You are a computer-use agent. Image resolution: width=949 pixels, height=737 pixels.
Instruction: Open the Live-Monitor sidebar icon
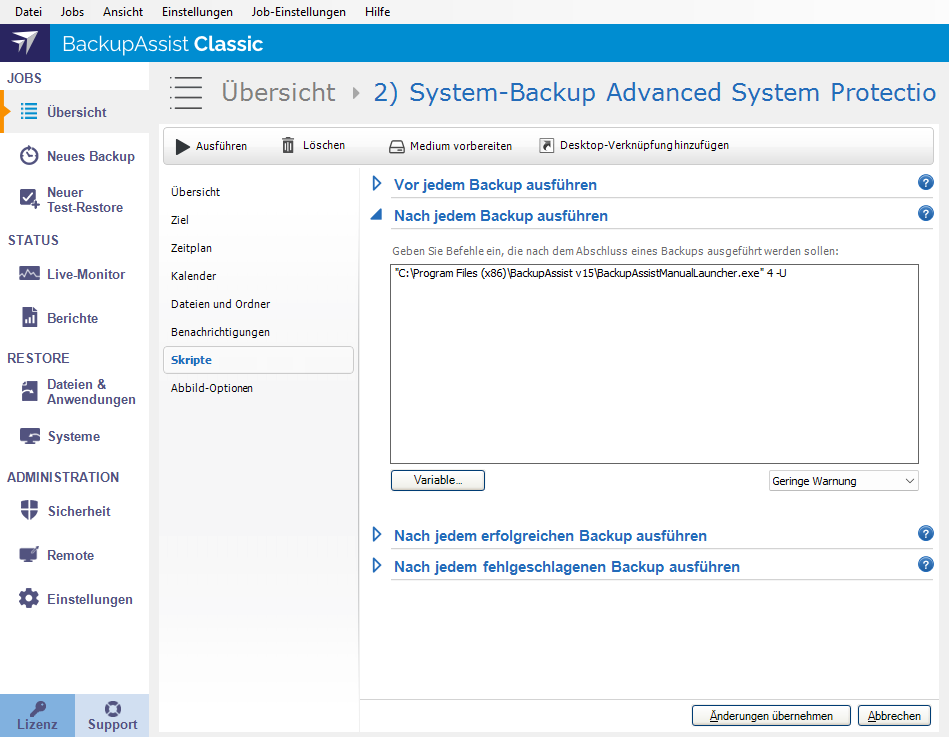point(29,274)
